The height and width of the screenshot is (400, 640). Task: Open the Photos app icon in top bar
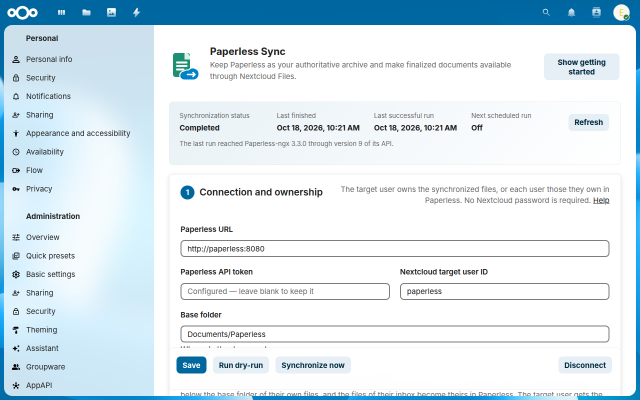click(111, 13)
